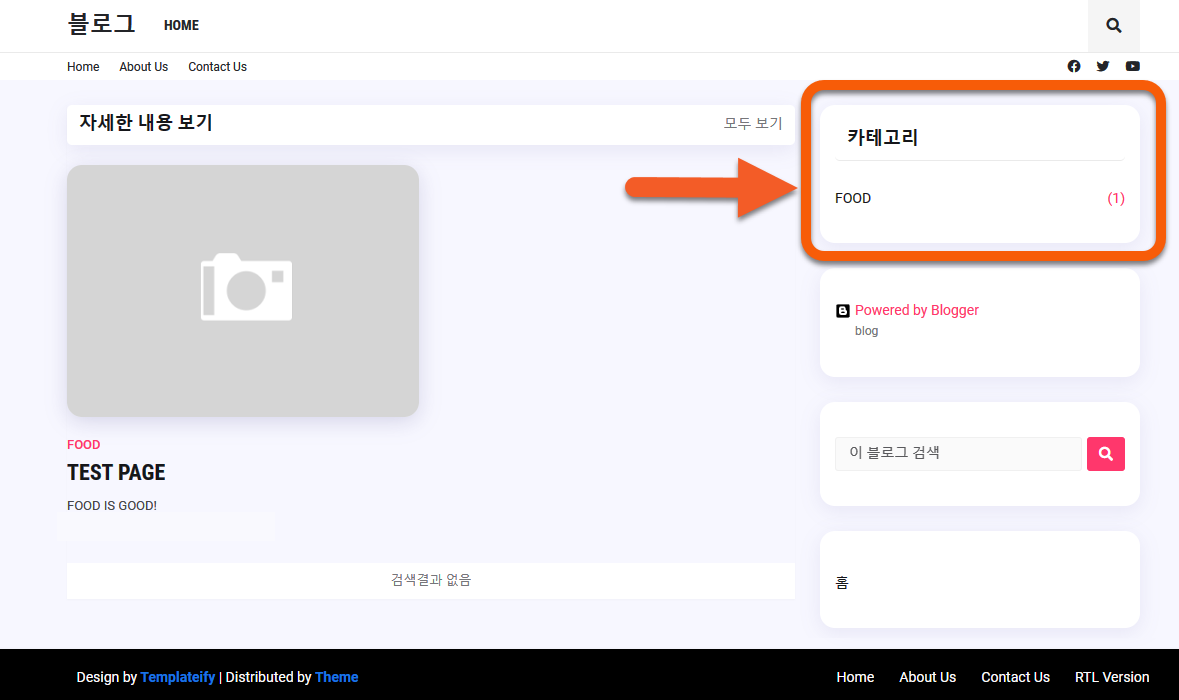This screenshot has height=700, width=1179.
Task: Click Home in the footer menu
Action: (855, 677)
